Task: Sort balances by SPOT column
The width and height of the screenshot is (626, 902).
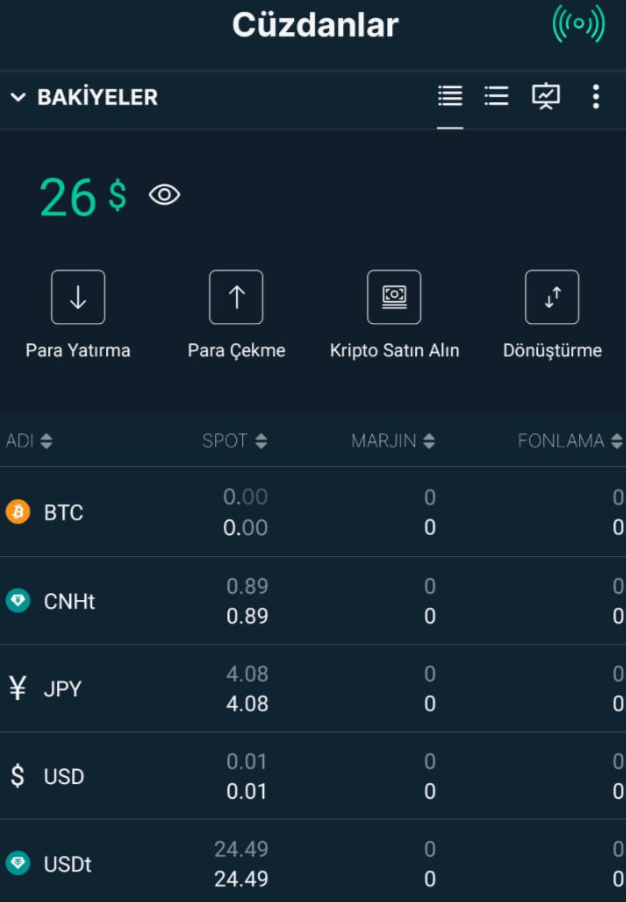Action: tap(235, 441)
